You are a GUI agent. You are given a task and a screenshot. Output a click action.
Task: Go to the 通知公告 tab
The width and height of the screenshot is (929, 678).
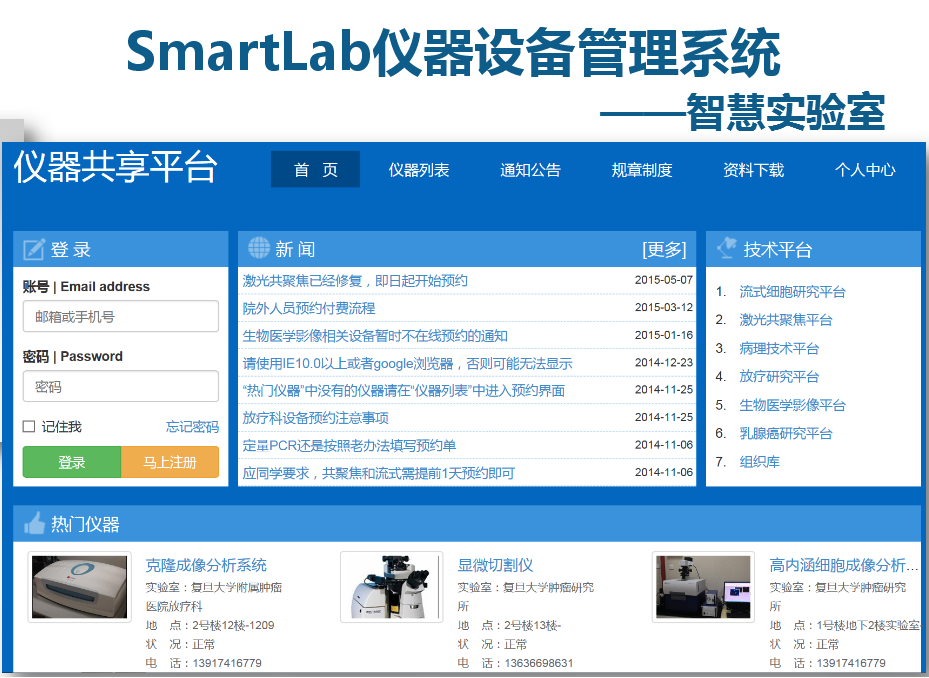click(x=530, y=170)
